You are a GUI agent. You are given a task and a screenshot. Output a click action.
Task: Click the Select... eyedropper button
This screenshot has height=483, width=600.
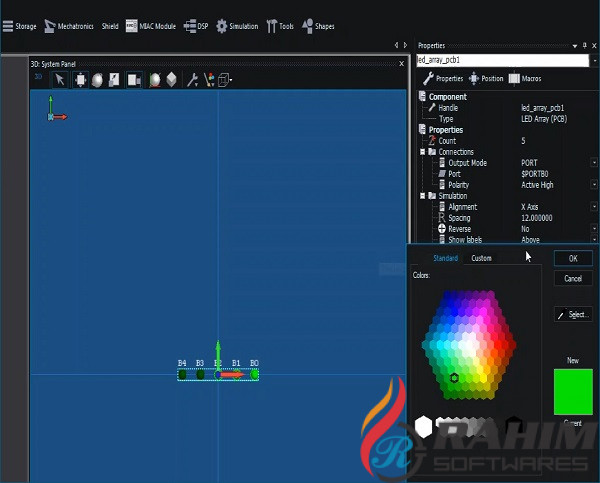[x=573, y=315]
